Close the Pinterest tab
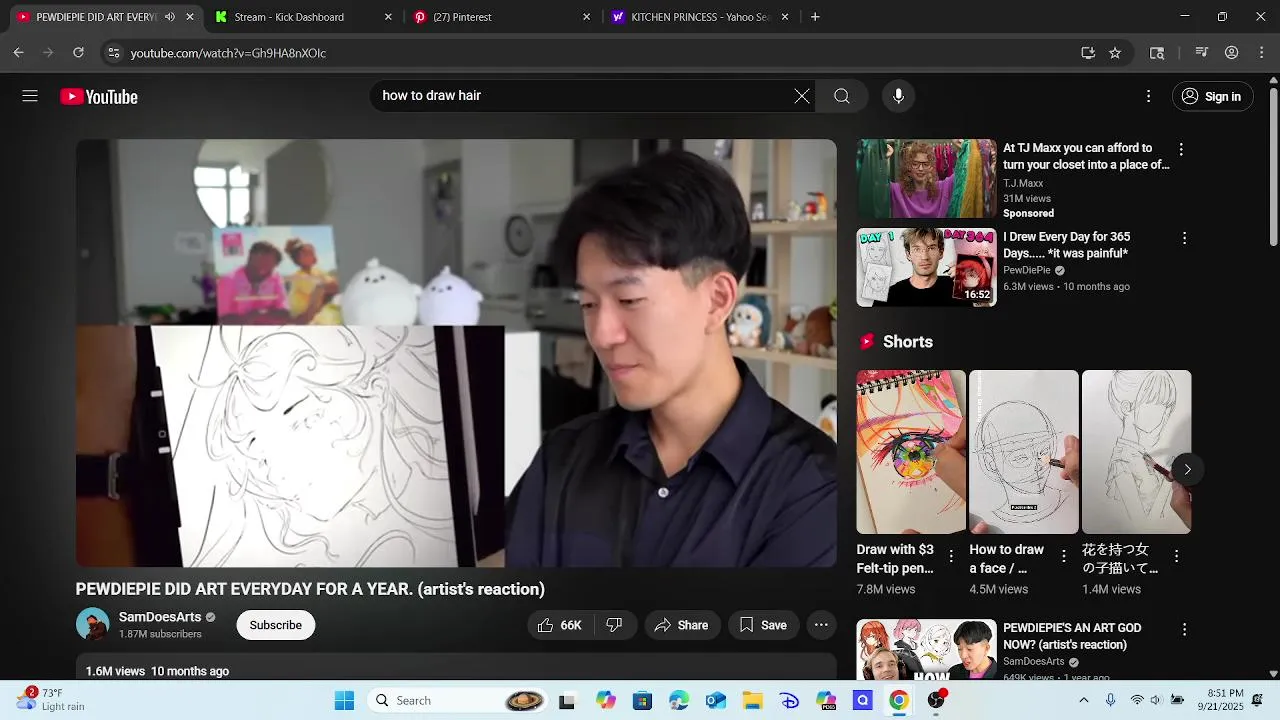Viewport: 1280px width, 720px height. pos(586,17)
